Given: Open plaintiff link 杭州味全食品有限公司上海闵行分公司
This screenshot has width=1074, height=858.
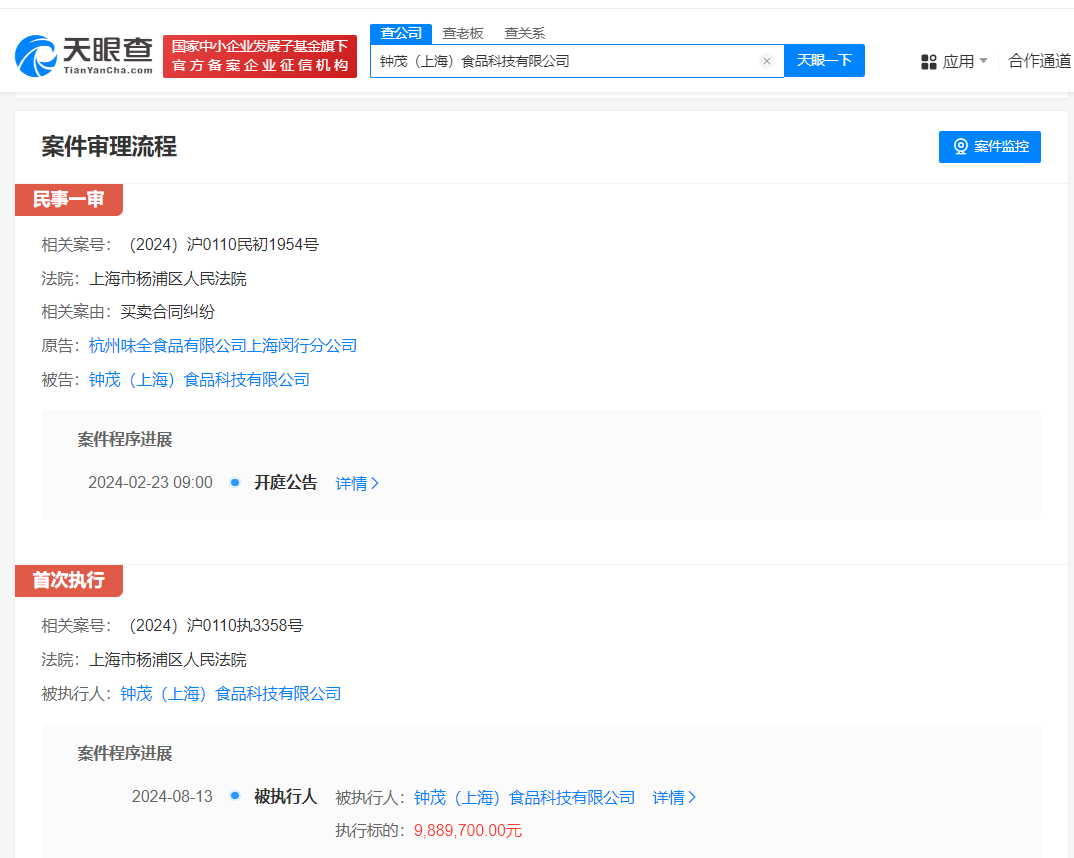Looking at the screenshot, I should 223,345.
